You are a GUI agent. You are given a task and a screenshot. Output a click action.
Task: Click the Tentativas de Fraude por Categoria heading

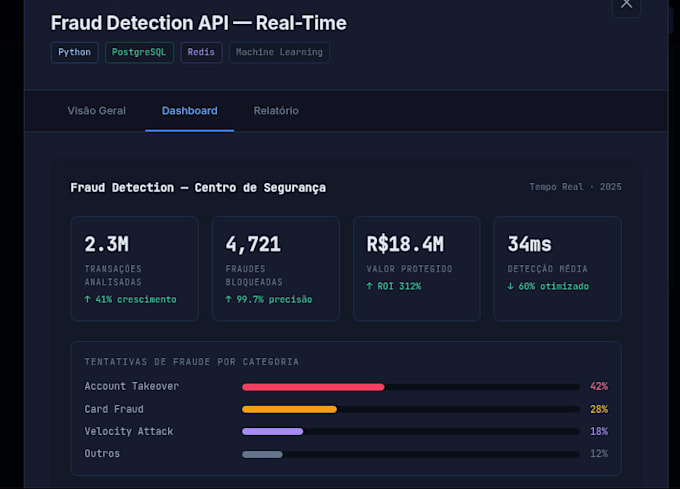pos(192,362)
